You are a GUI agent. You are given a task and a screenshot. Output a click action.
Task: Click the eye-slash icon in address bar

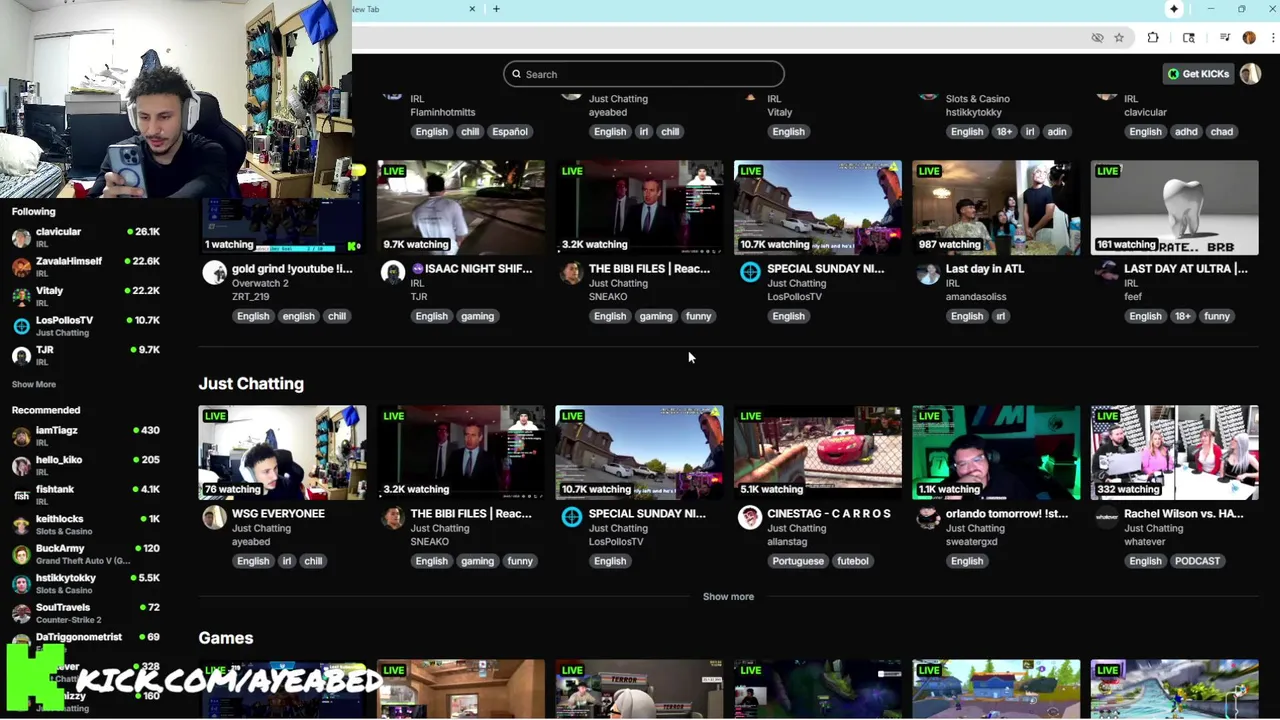tap(1097, 38)
